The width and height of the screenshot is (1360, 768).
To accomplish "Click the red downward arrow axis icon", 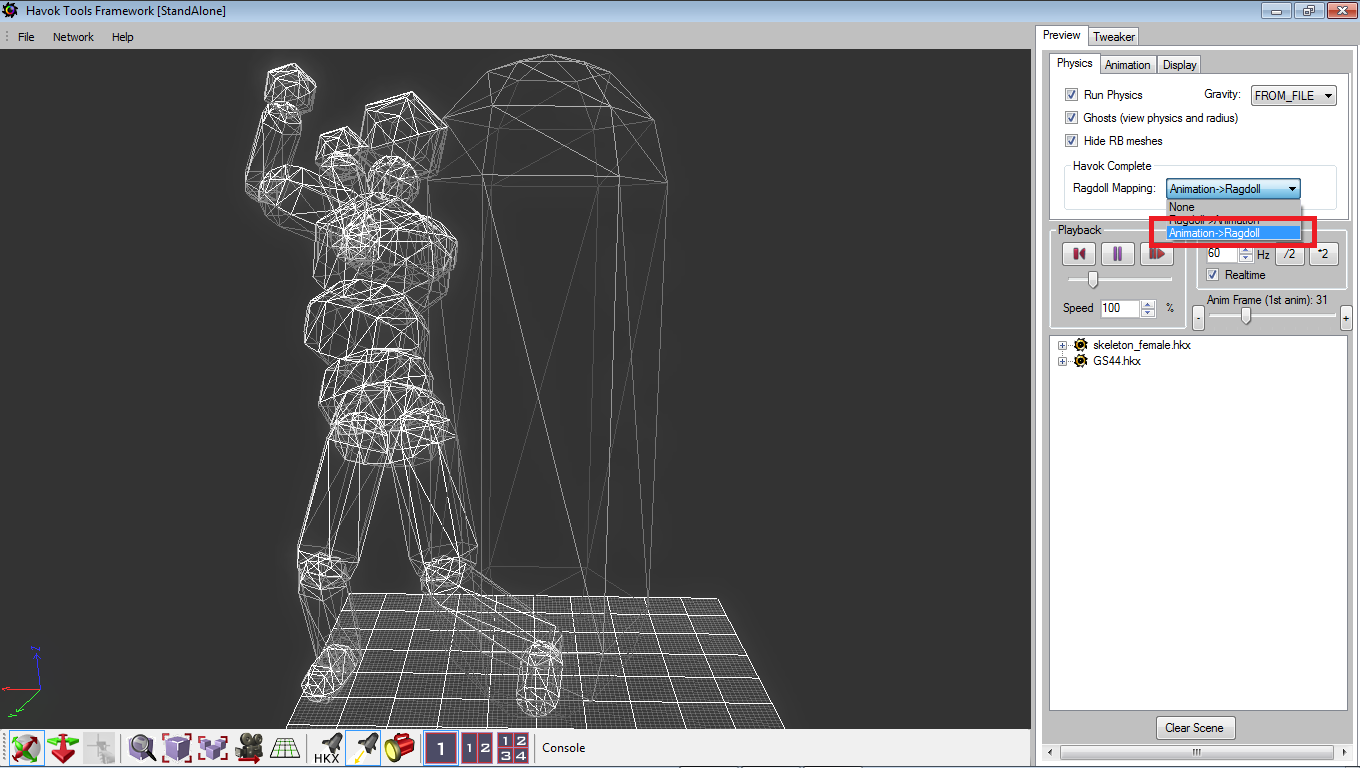I will [63, 747].
